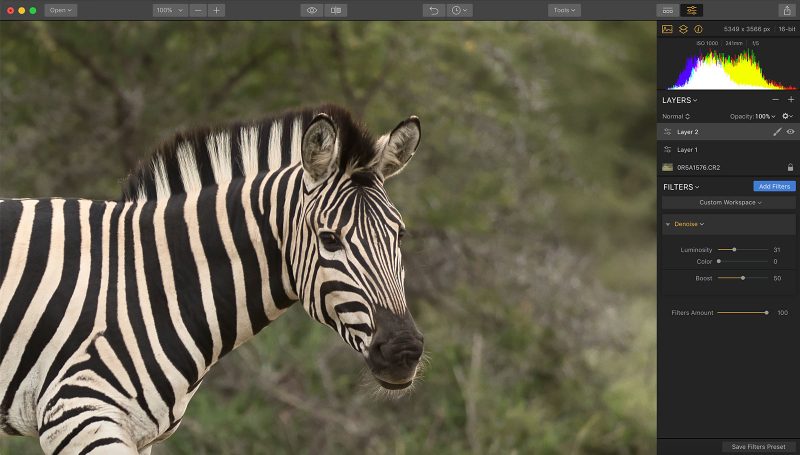Click the Layer 2 adjustment icon
The image size is (800, 455).
pyautogui.click(x=667, y=132)
